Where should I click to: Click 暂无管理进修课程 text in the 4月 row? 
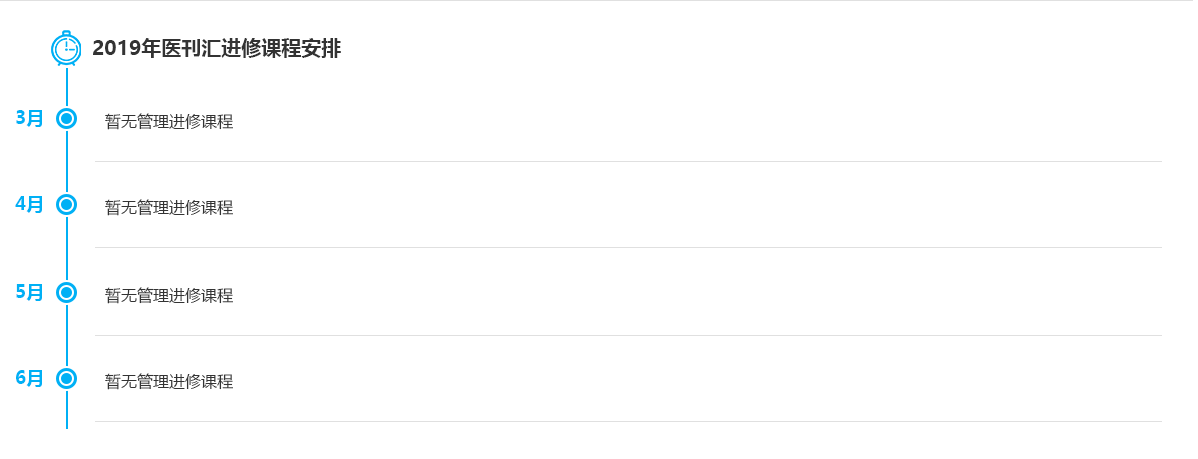point(169,208)
